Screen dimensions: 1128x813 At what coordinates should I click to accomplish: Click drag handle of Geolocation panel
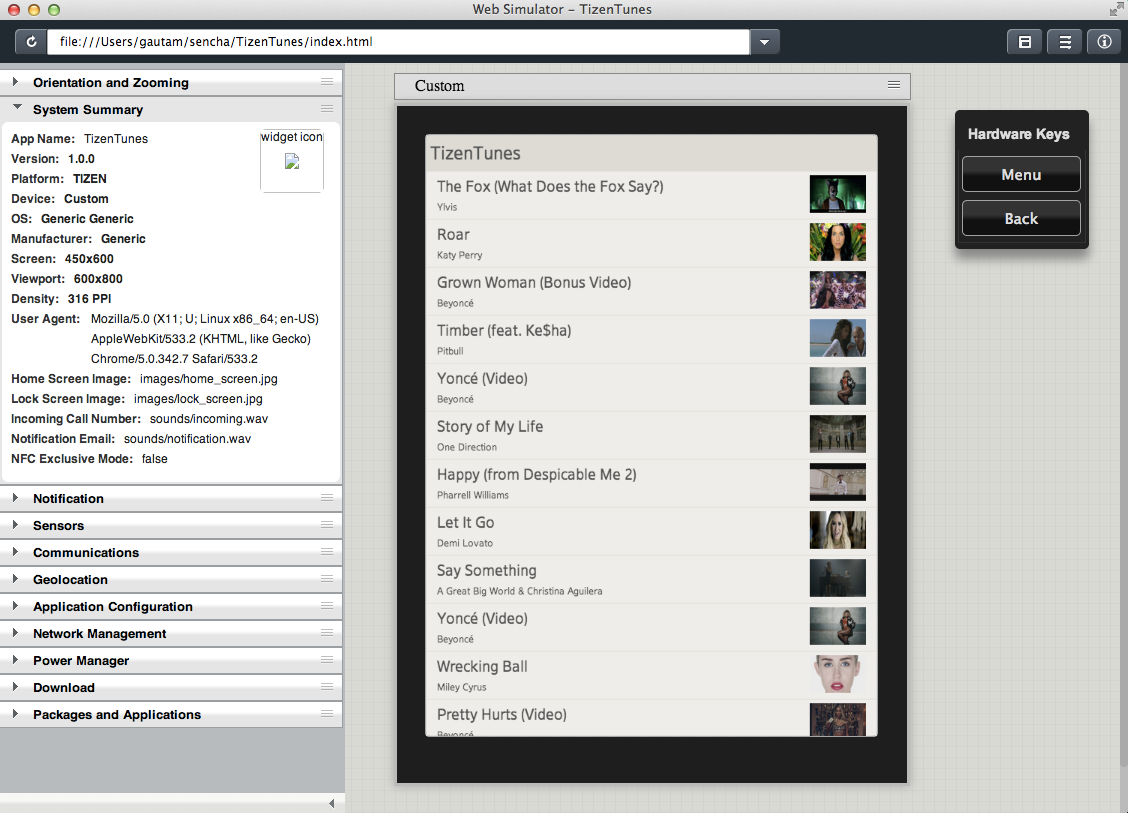[x=327, y=578]
